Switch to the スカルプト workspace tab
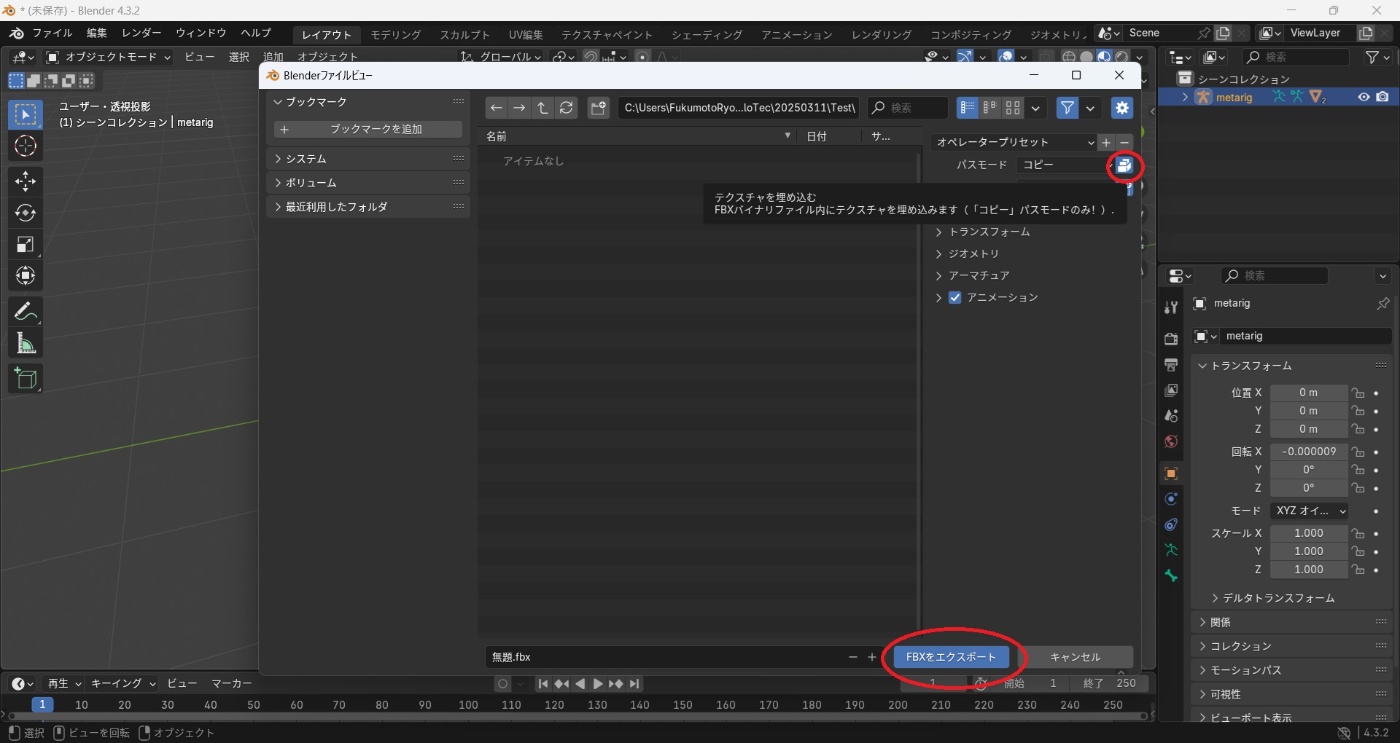The width and height of the screenshot is (1400, 743). coord(465,35)
